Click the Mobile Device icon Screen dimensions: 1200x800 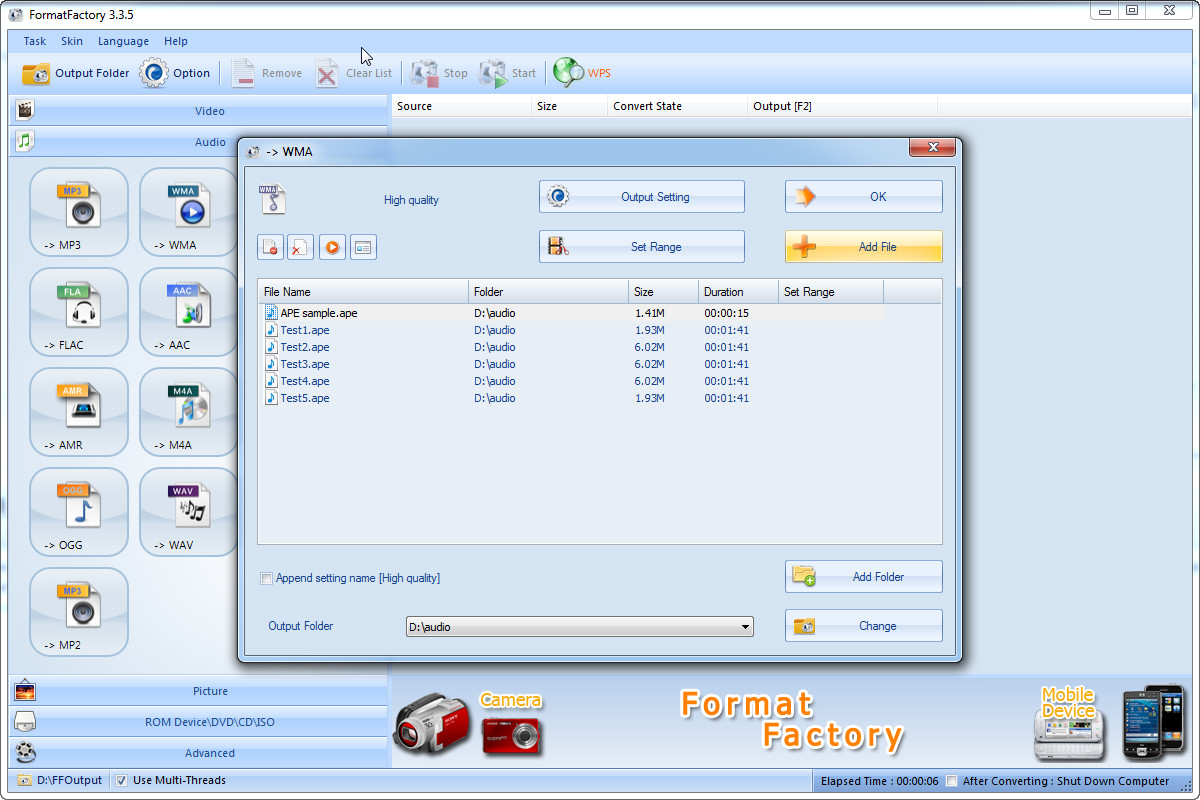click(1068, 722)
